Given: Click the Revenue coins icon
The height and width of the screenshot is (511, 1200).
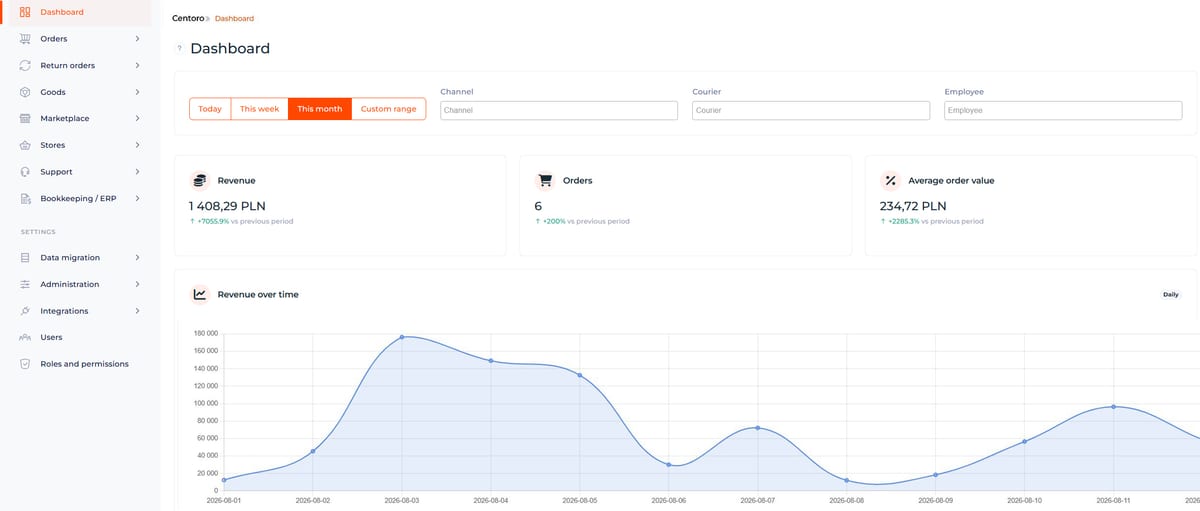Looking at the screenshot, I should [x=199, y=181].
